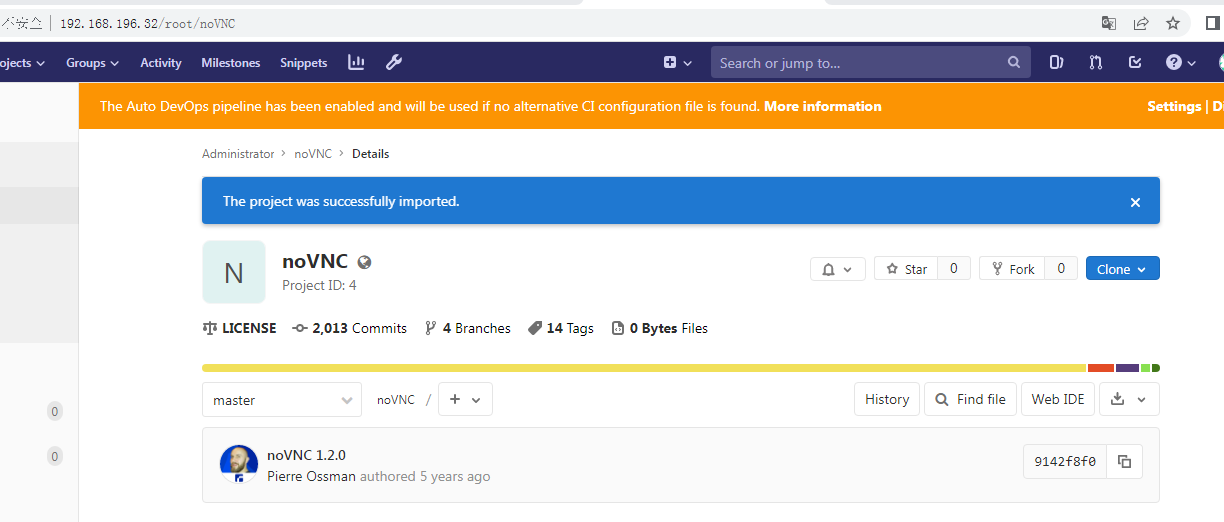This screenshot has height=522, width=1224.
Task: Open the LICENSE file link
Action: [x=239, y=328]
